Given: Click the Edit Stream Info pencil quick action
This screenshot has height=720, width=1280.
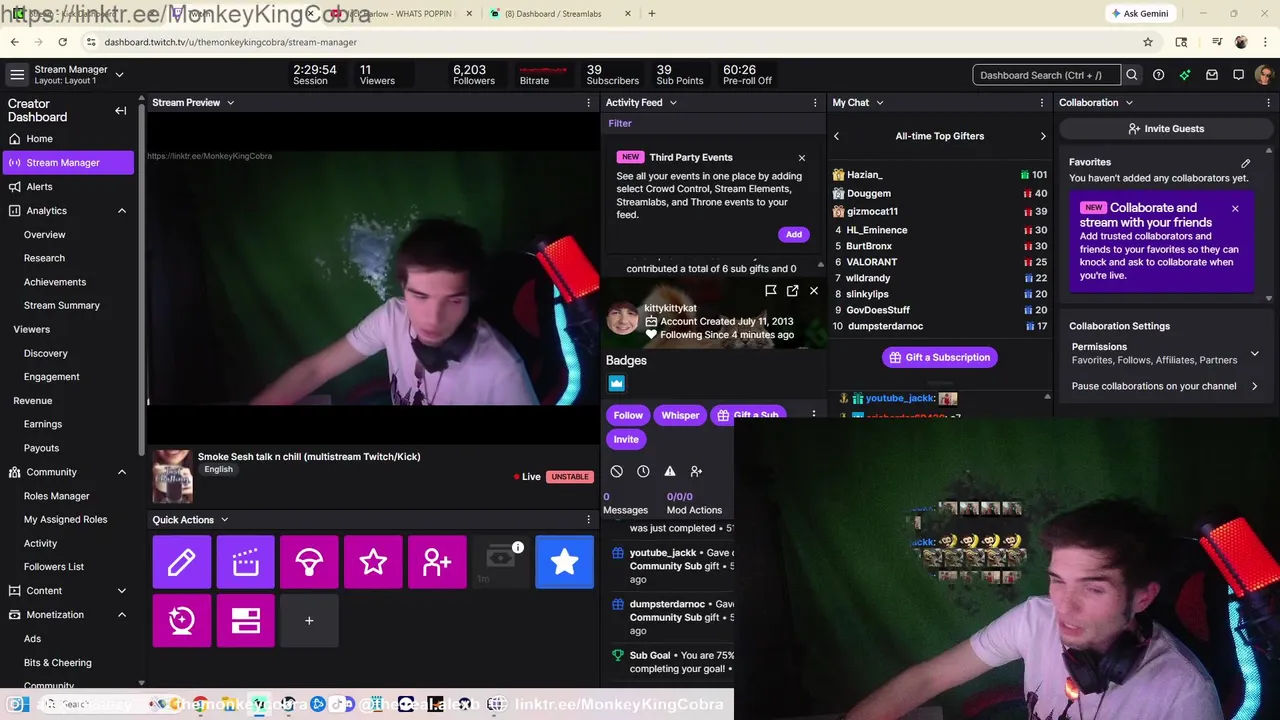Looking at the screenshot, I should (x=181, y=562).
